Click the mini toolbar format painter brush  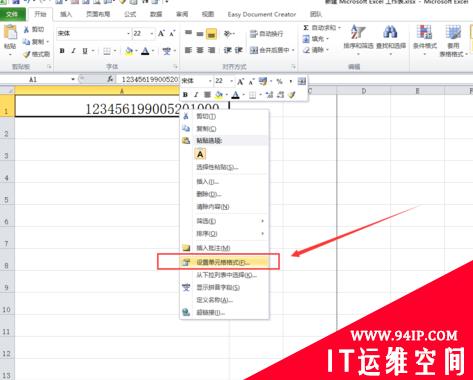pyautogui.click(x=292, y=95)
